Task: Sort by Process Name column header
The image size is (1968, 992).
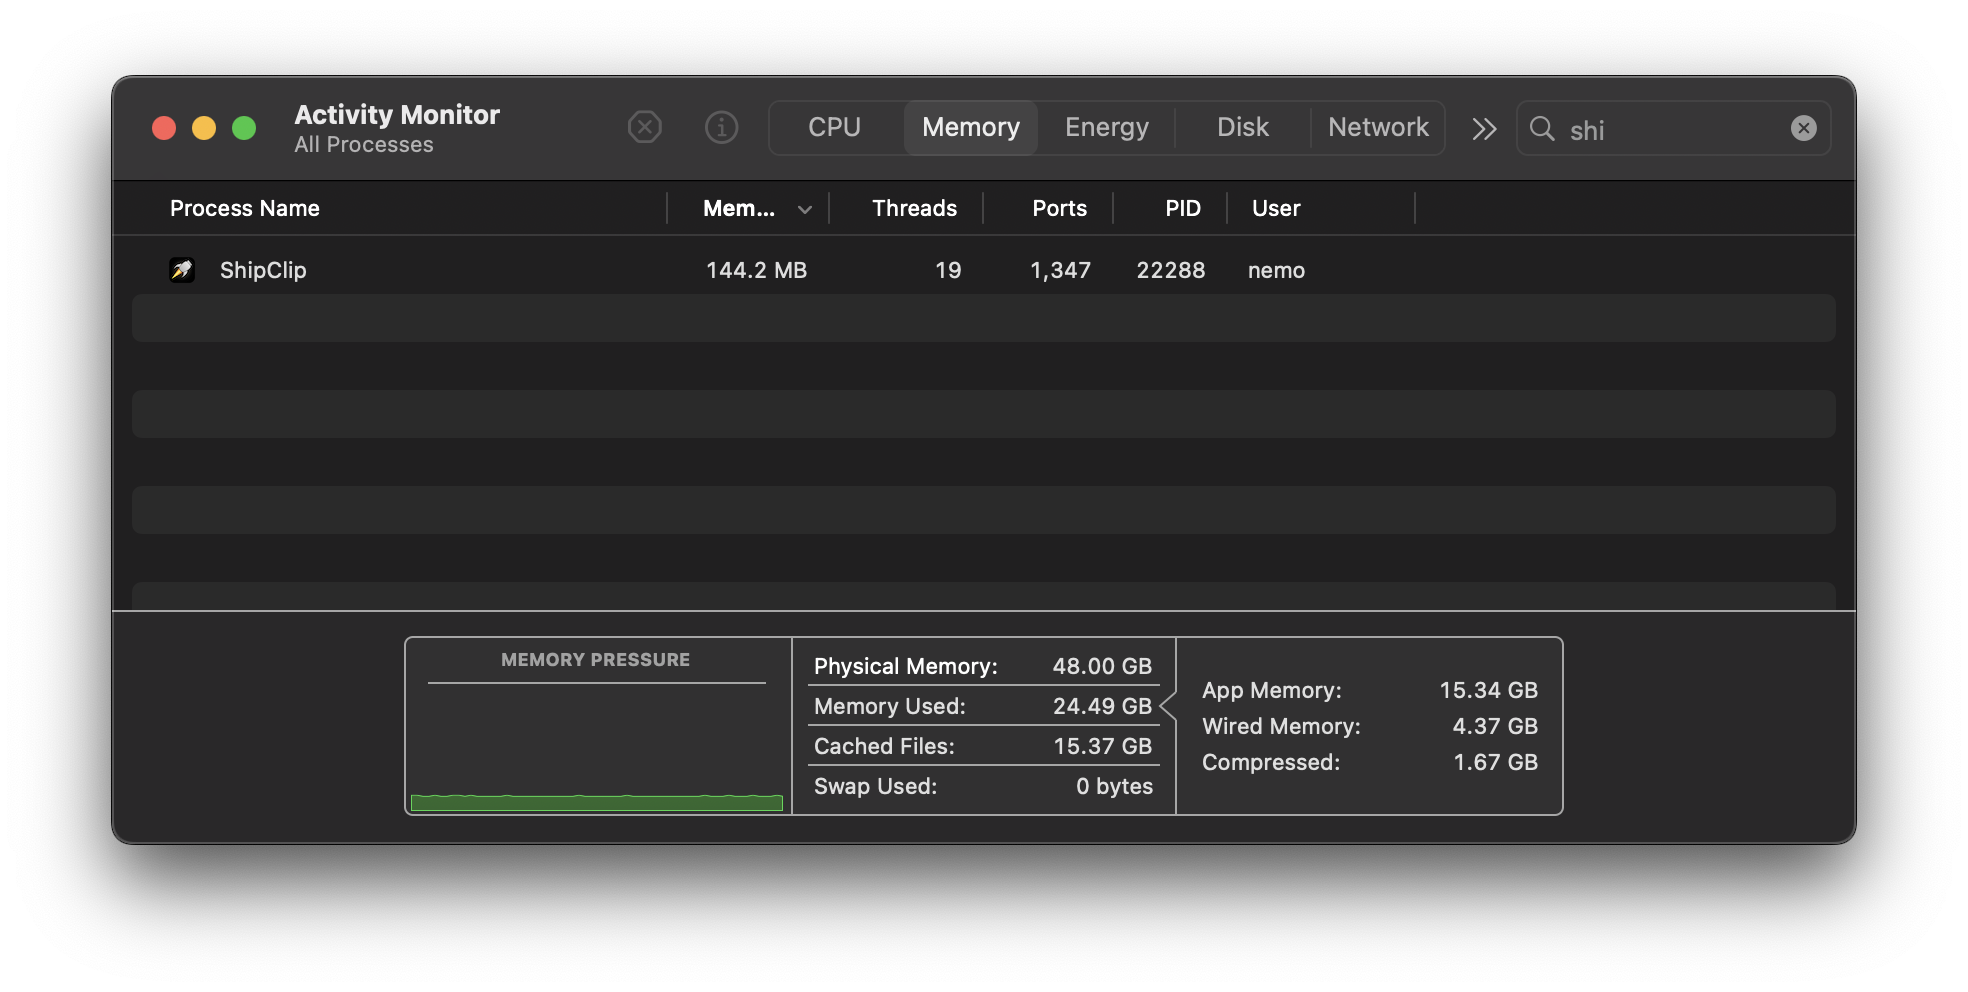Action: click(x=245, y=208)
